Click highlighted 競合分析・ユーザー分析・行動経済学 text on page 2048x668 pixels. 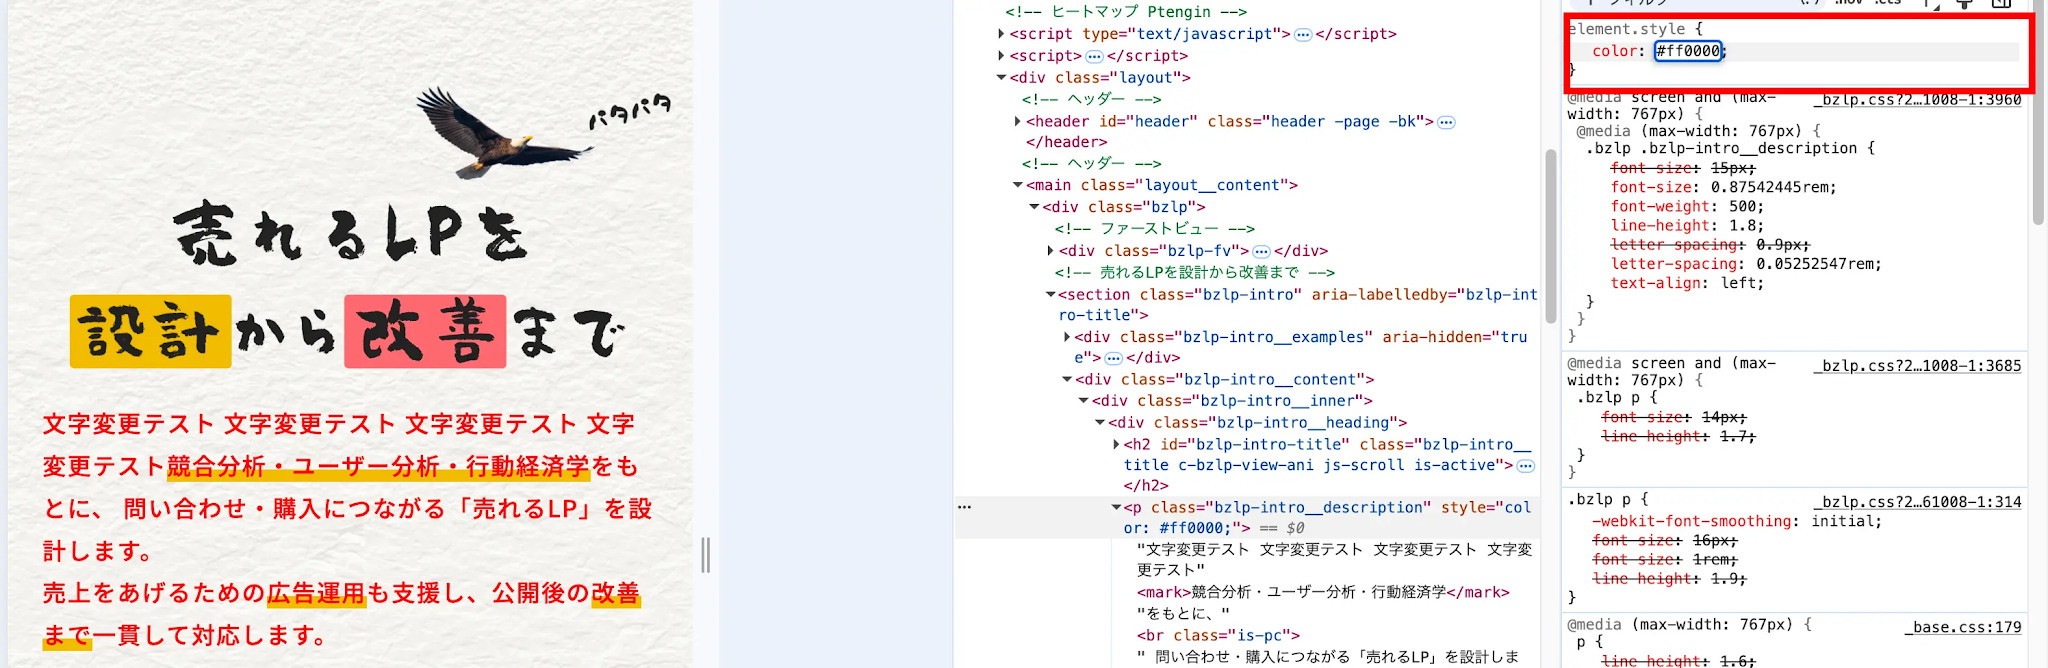(x=379, y=467)
